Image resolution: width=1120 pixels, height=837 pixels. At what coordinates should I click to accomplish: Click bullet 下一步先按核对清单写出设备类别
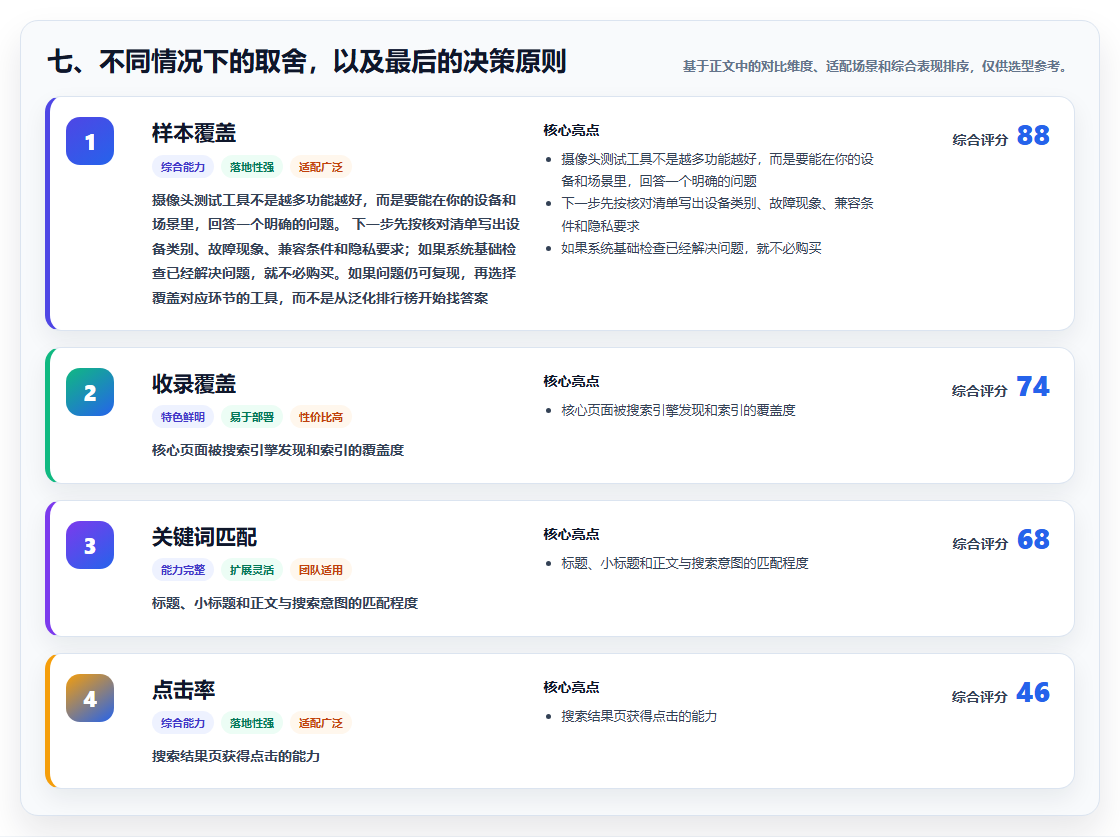coord(717,214)
